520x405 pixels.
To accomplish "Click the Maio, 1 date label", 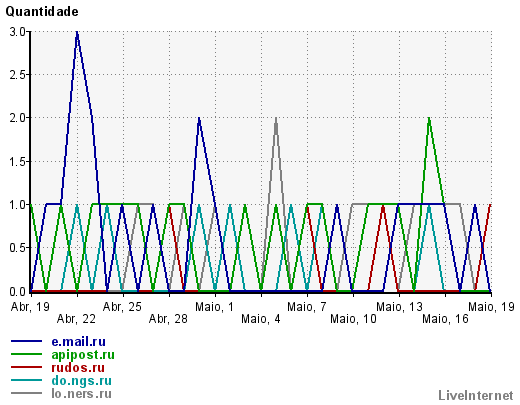I will point(215,307).
